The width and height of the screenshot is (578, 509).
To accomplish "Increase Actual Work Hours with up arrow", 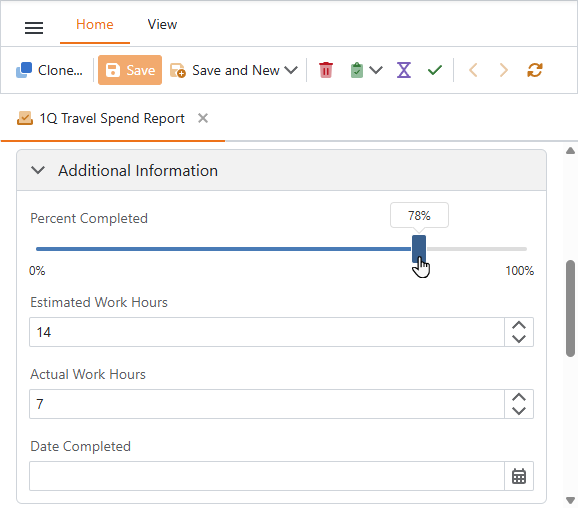I will click(x=519, y=397).
